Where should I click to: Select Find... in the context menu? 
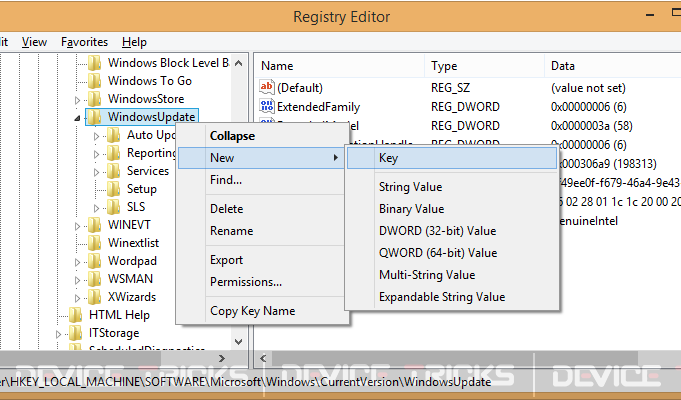click(x=261, y=180)
